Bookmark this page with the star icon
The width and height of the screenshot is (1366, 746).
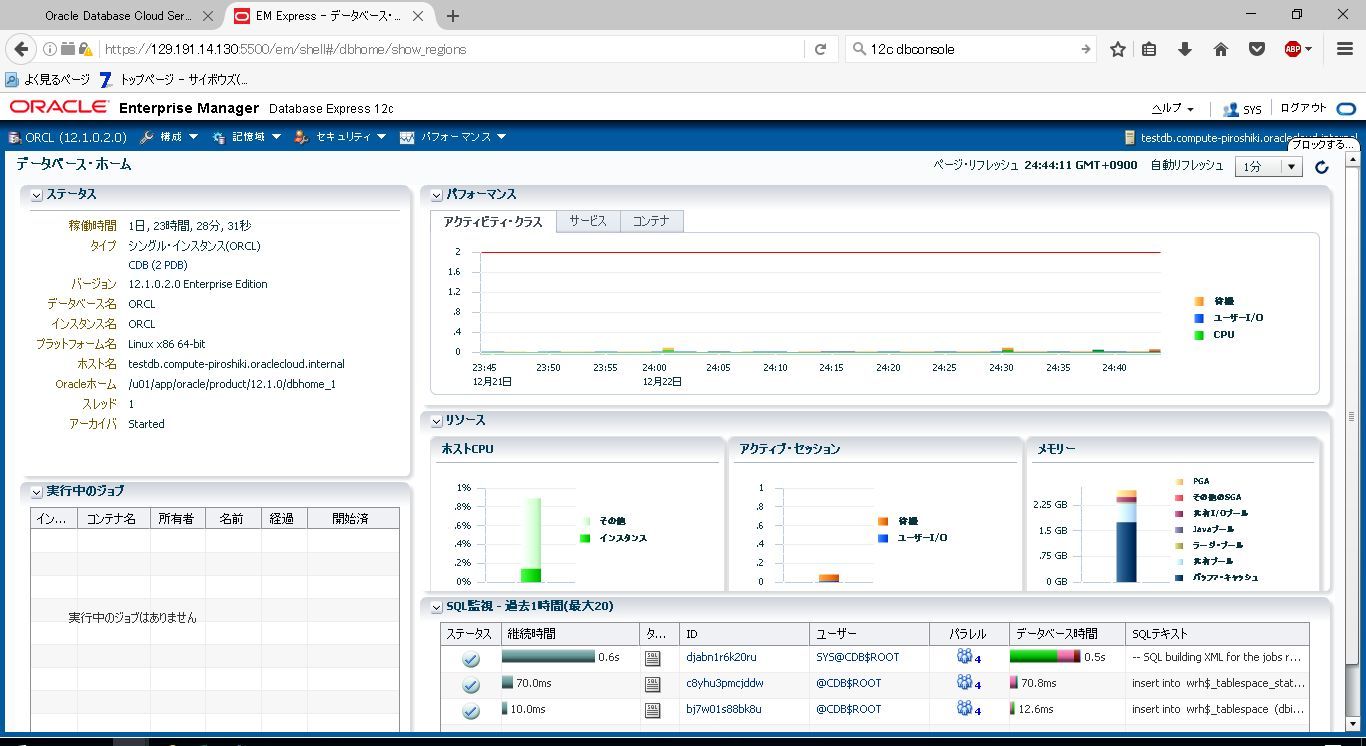tap(1118, 49)
